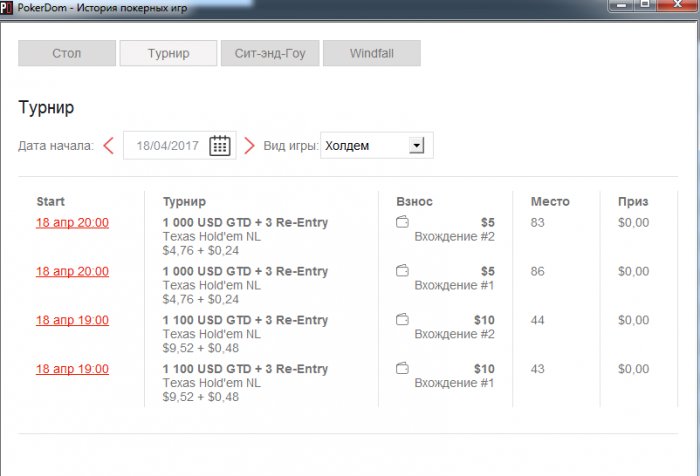Open 18 апр 20:00 link with place 83
The width and height of the screenshot is (700, 476).
(x=72, y=222)
